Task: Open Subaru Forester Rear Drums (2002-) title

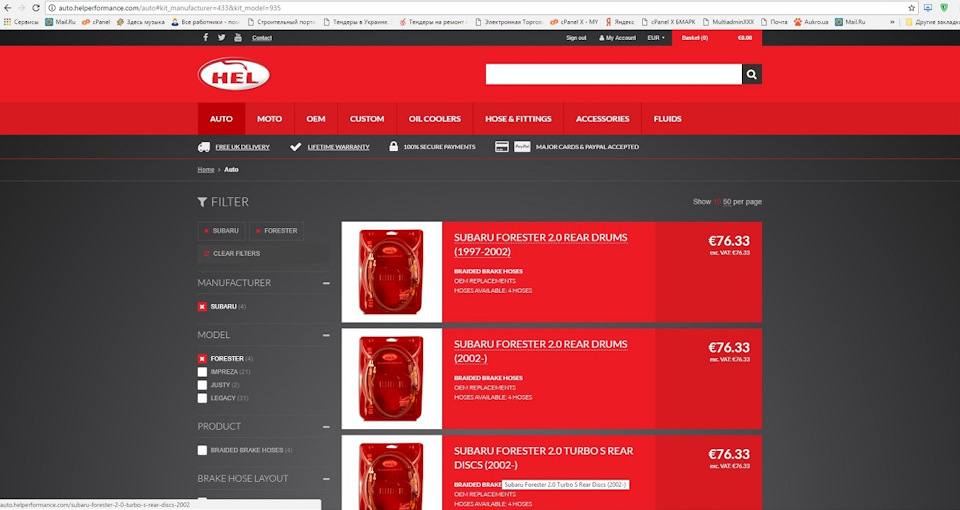Action: [x=541, y=351]
